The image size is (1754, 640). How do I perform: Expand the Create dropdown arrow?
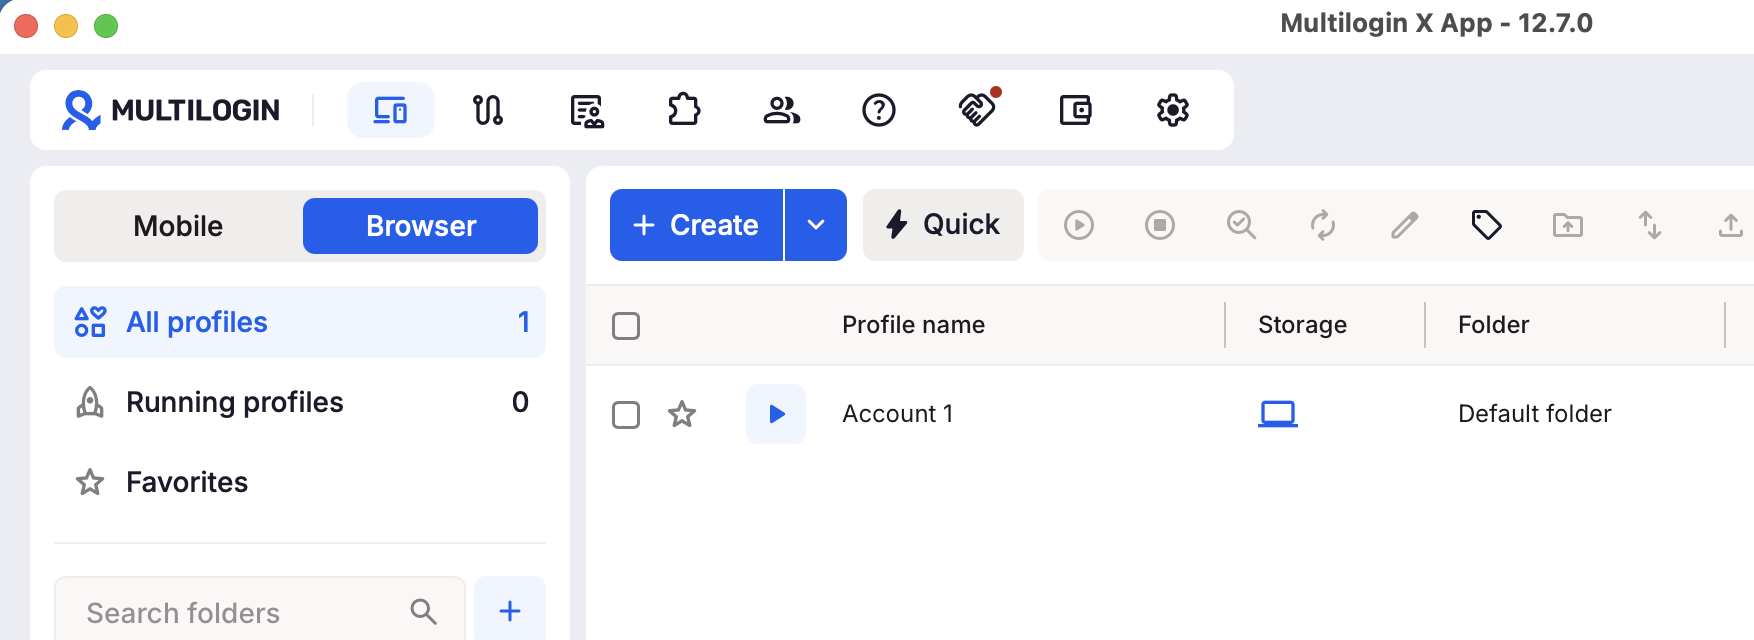click(x=816, y=225)
